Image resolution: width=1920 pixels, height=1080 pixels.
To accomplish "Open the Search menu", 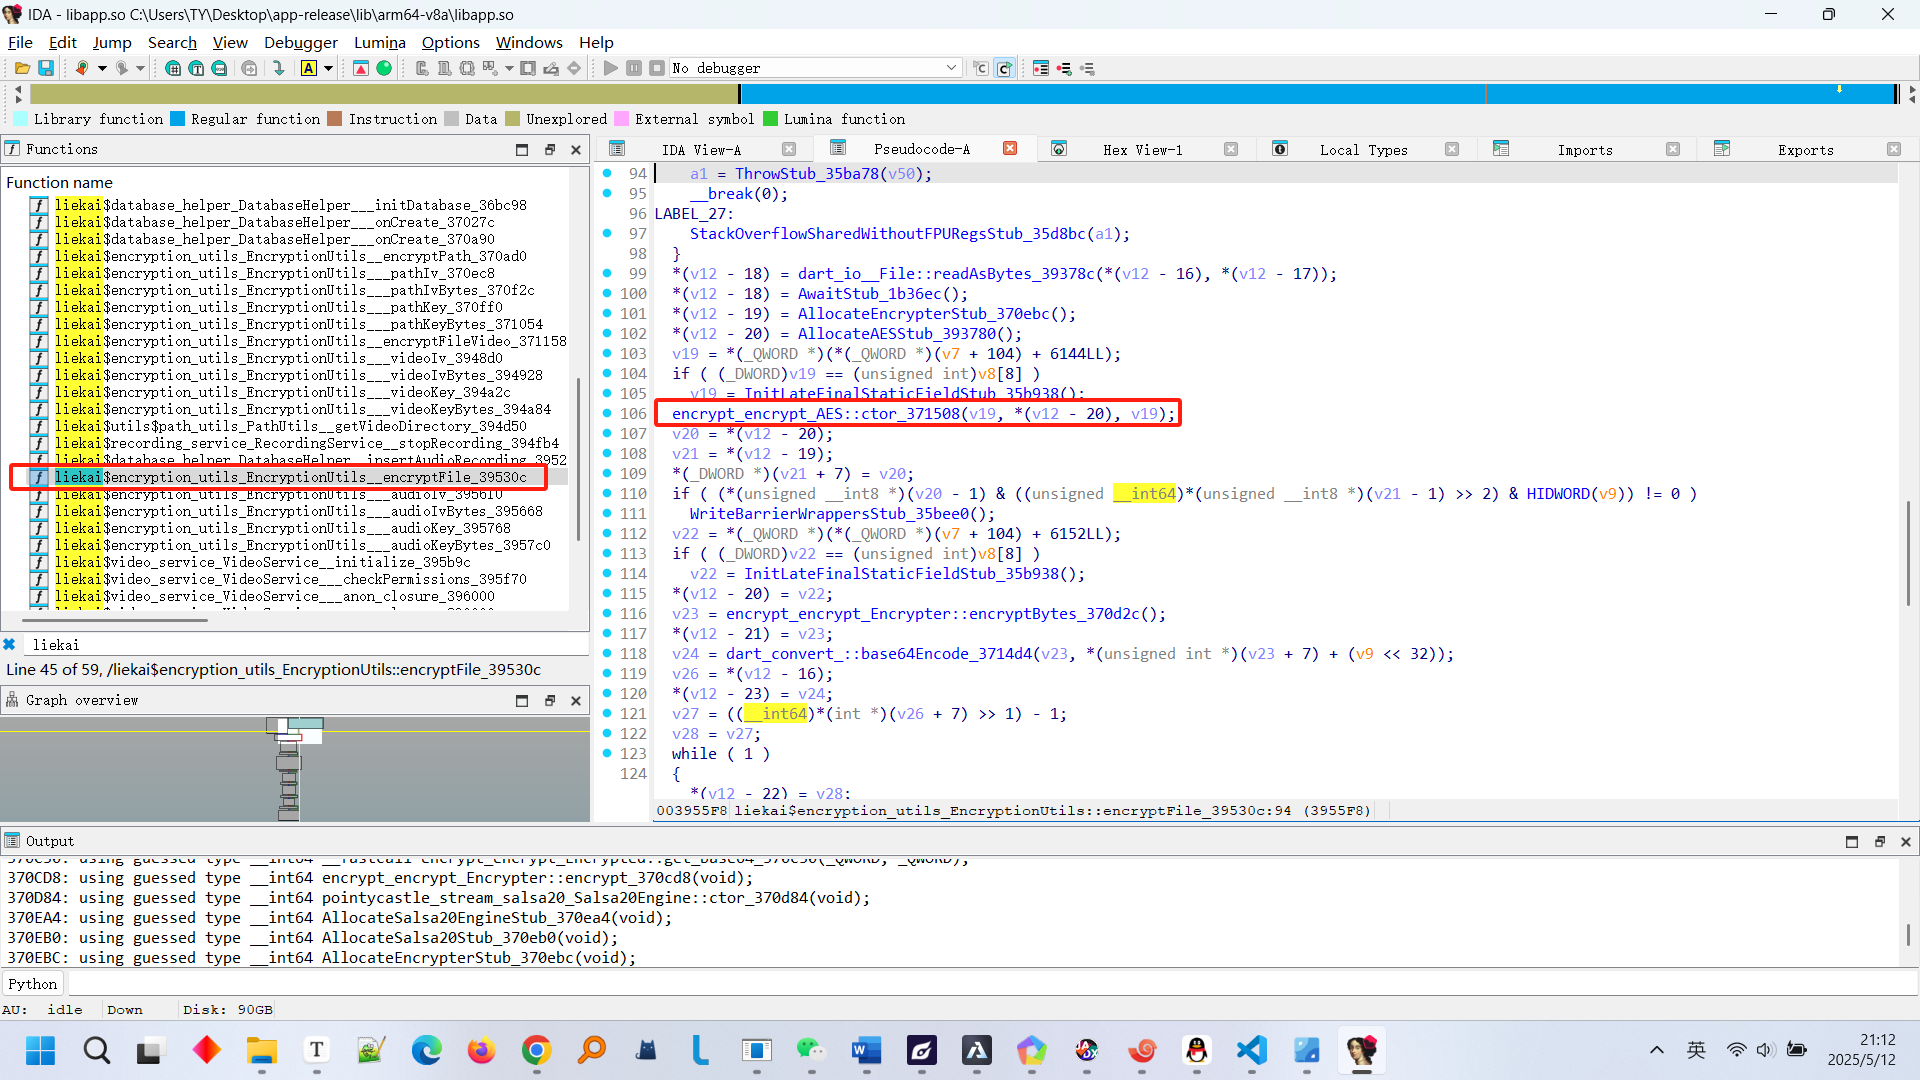I will (172, 42).
